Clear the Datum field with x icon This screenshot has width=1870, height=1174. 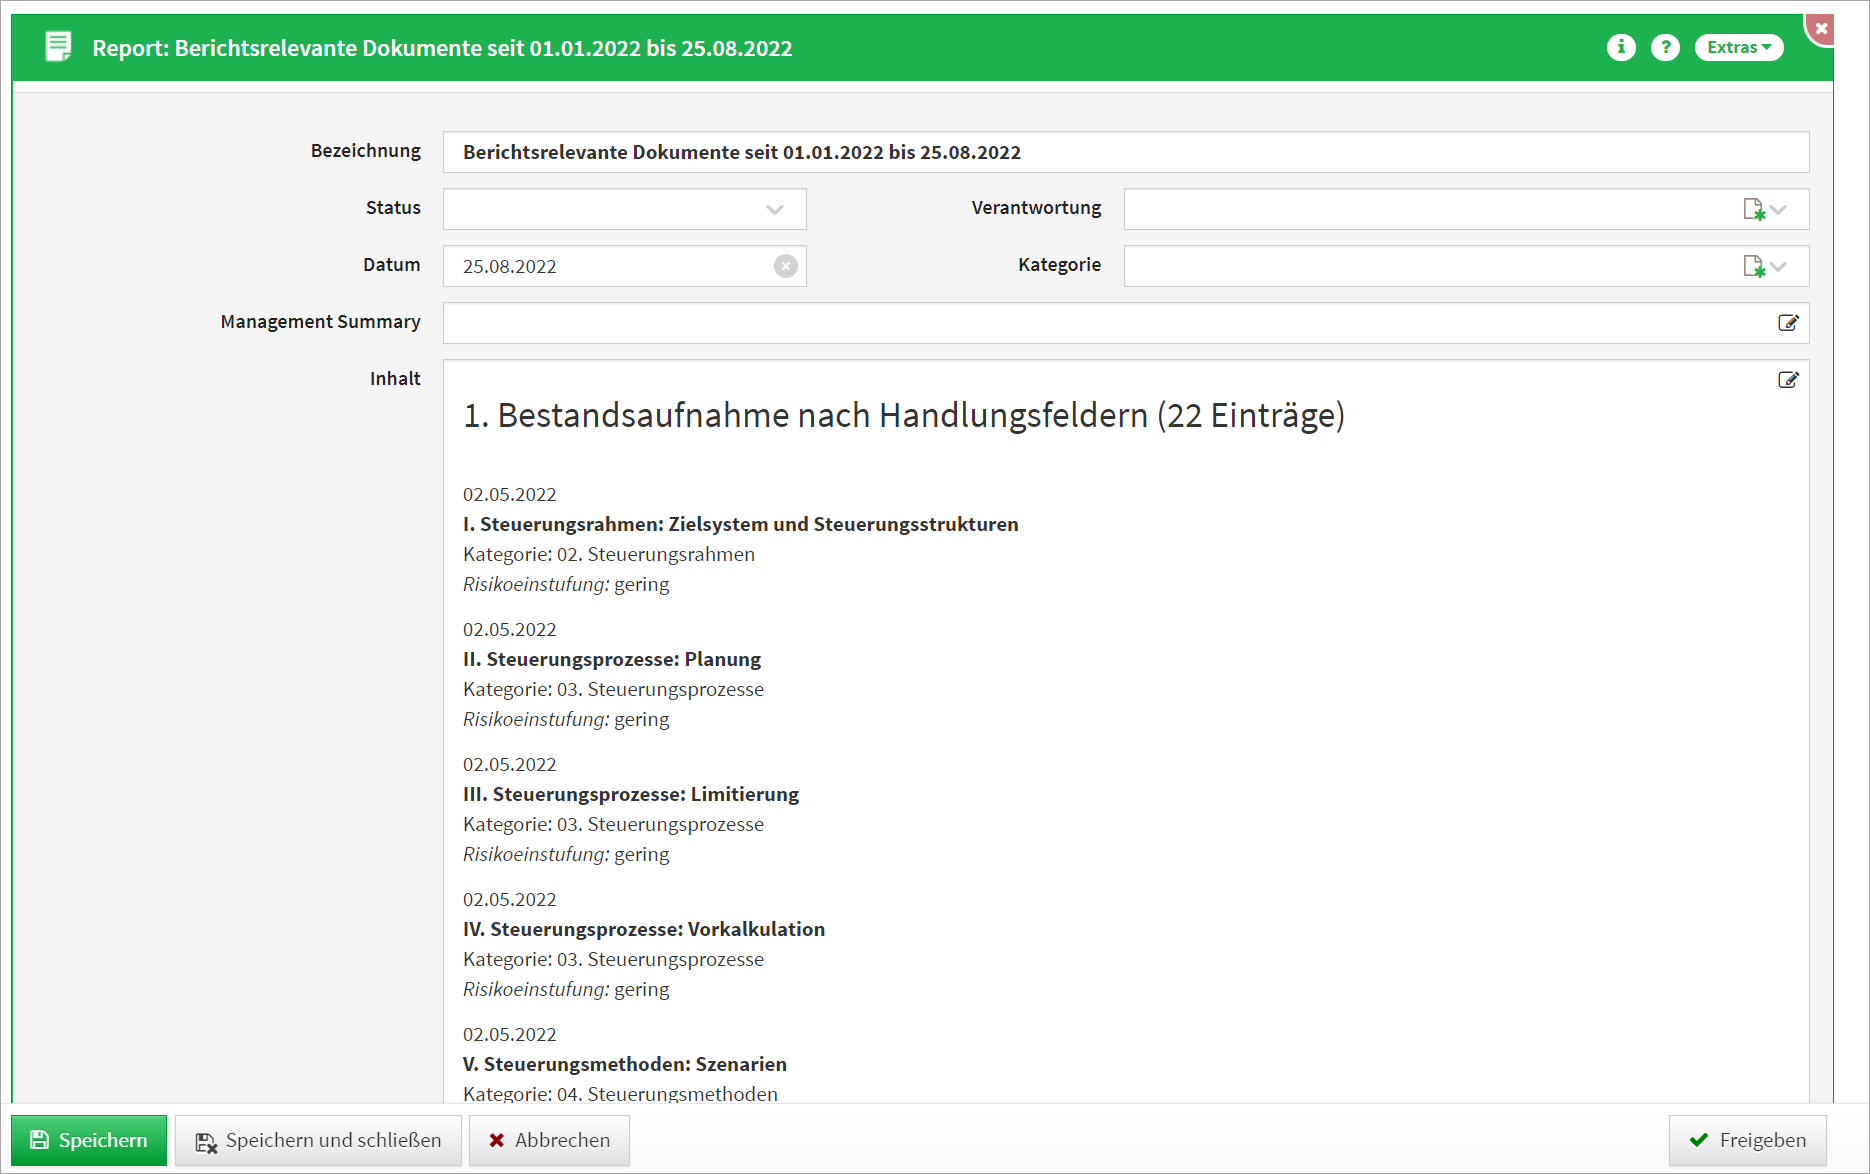[x=786, y=266]
